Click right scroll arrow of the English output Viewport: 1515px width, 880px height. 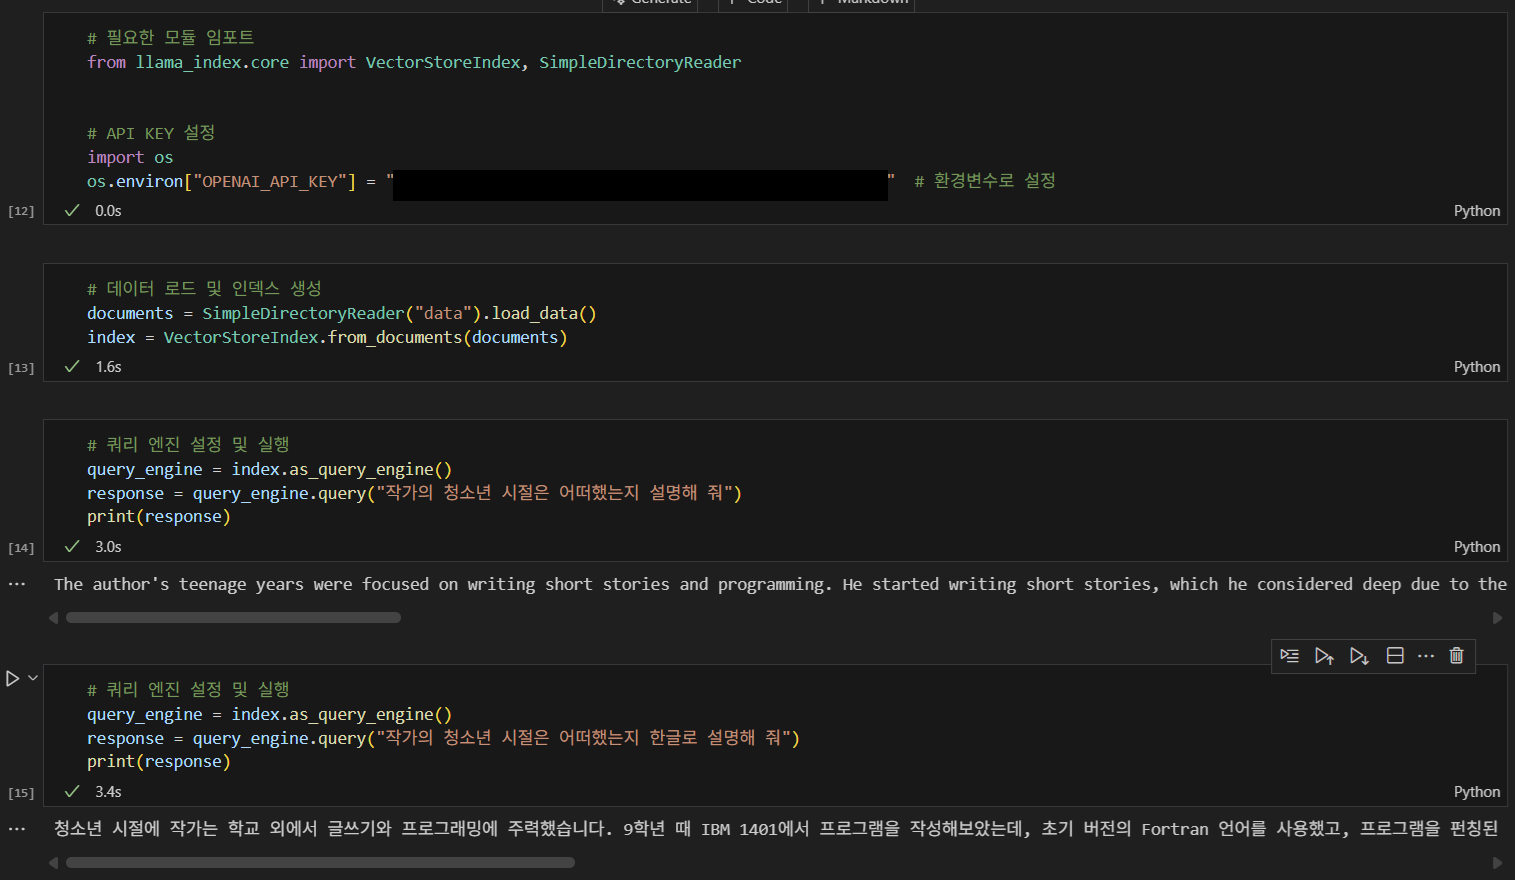point(1497,618)
